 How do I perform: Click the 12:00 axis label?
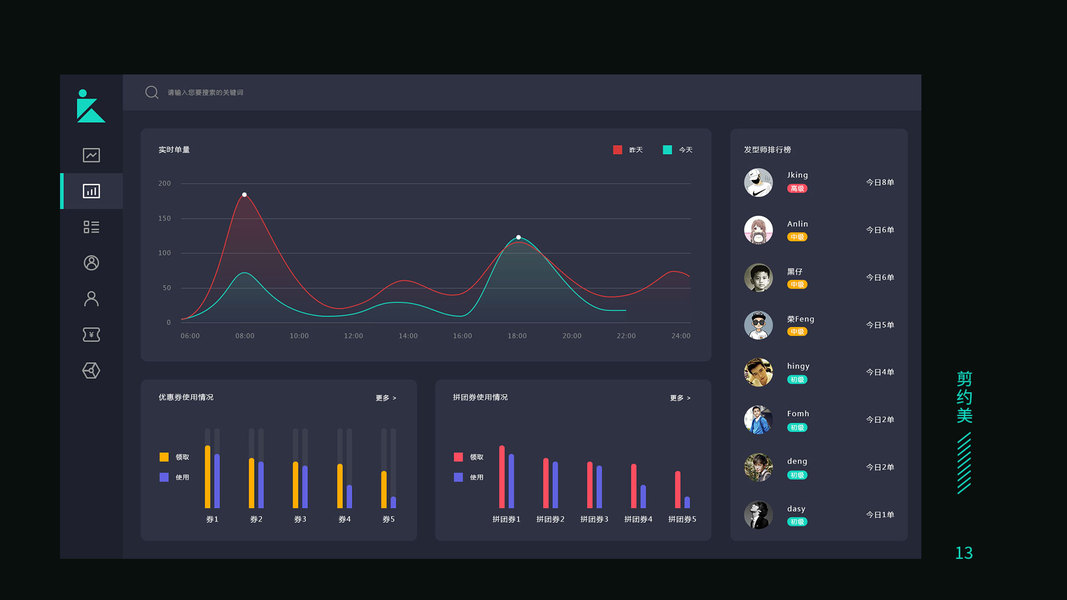[x=353, y=336]
